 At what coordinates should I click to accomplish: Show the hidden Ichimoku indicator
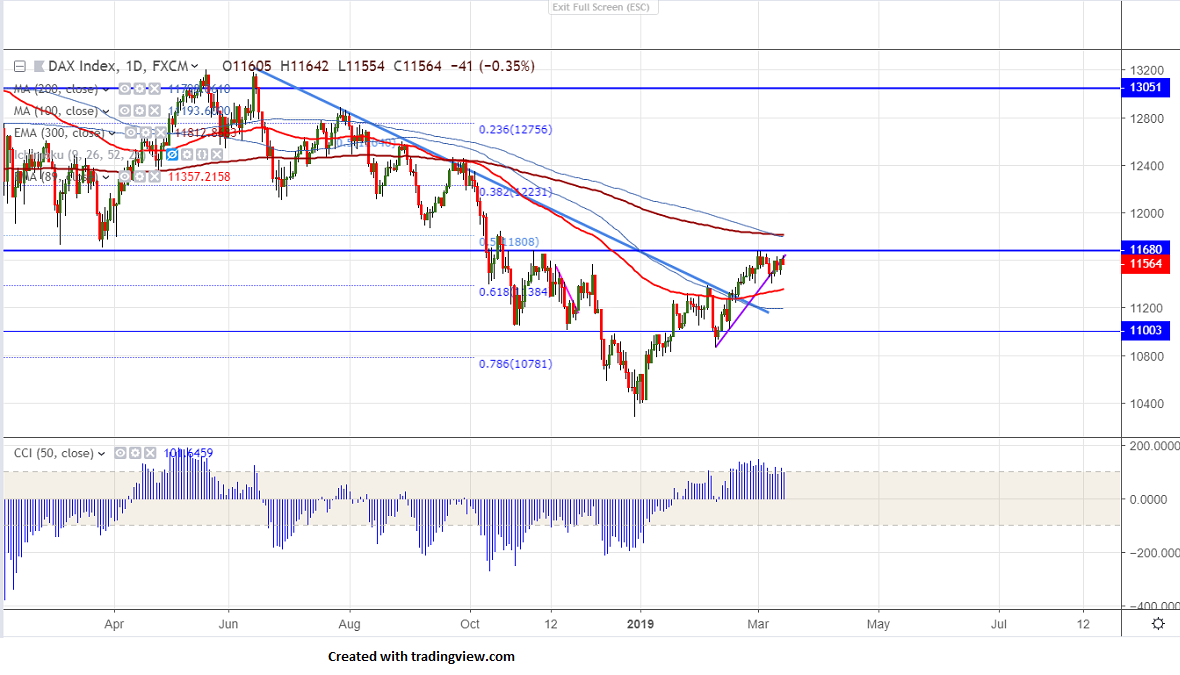pyautogui.click(x=172, y=154)
